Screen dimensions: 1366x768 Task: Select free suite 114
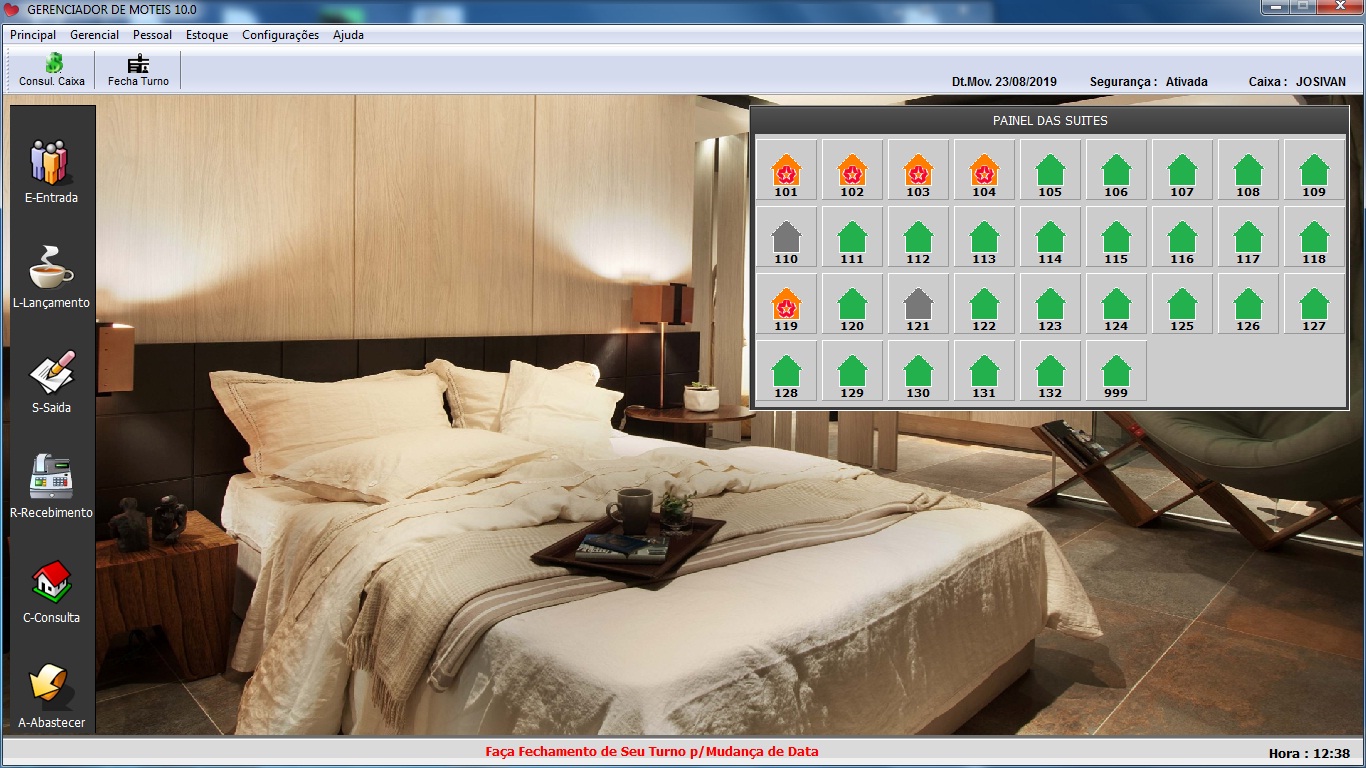pos(1050,237)
